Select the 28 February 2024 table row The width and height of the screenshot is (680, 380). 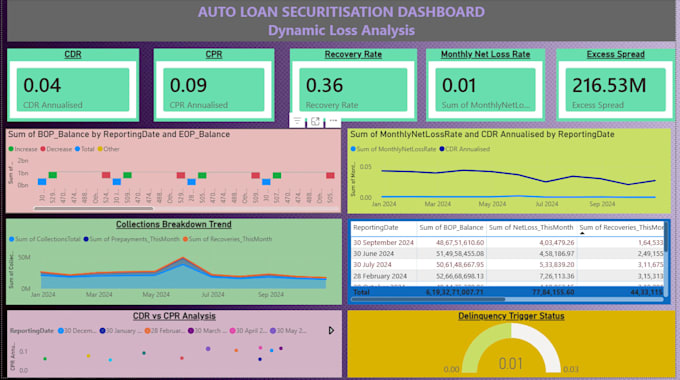point(508,276)
